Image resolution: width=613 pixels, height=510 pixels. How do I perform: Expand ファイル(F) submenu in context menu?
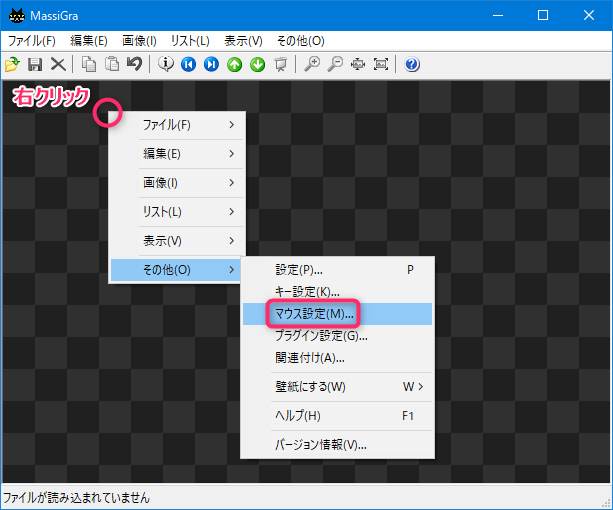tap(178, 125)
